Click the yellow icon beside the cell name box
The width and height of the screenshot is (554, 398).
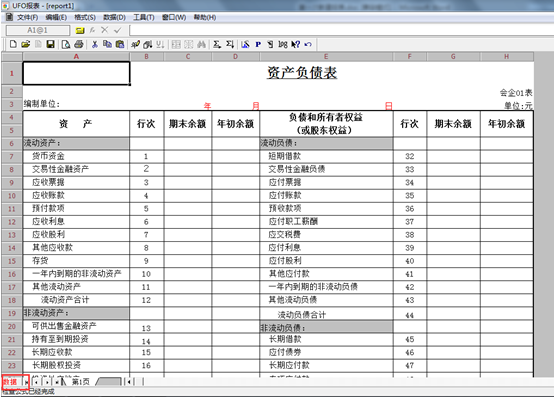coord(80,31)
